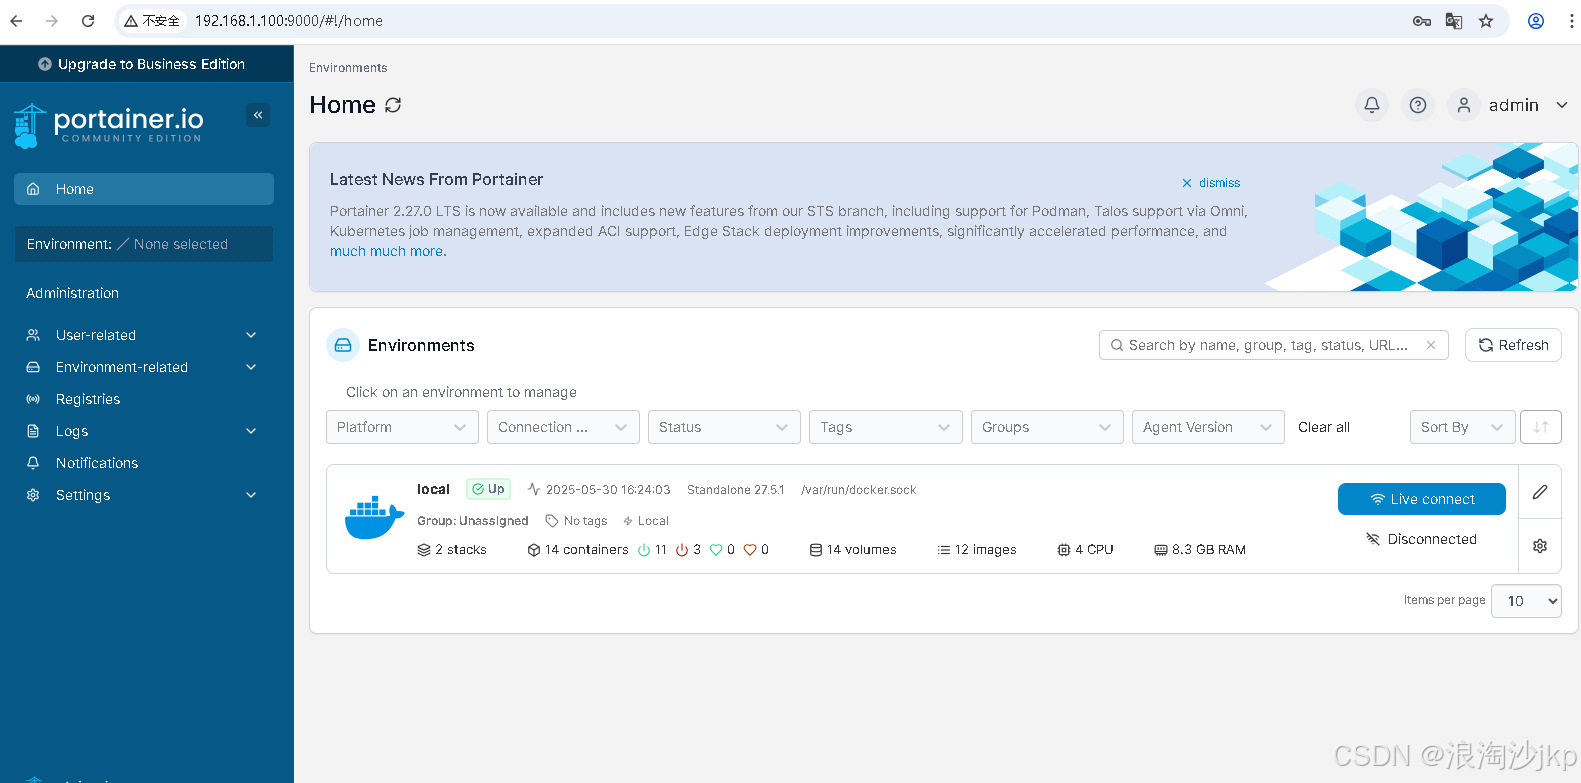
Task: Dismiss the Latest News banner
Action: coord(1210,183)
